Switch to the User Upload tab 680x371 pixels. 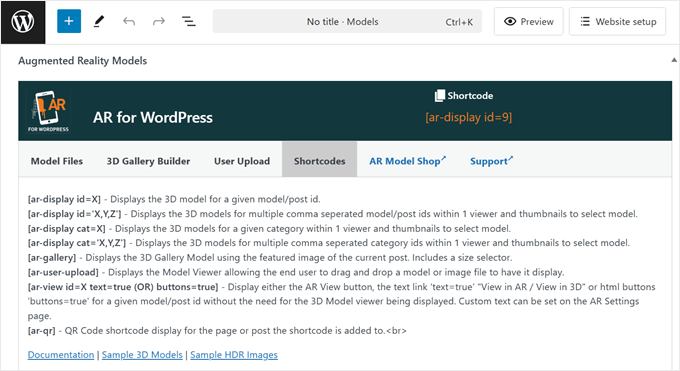[x=242, y=161]
